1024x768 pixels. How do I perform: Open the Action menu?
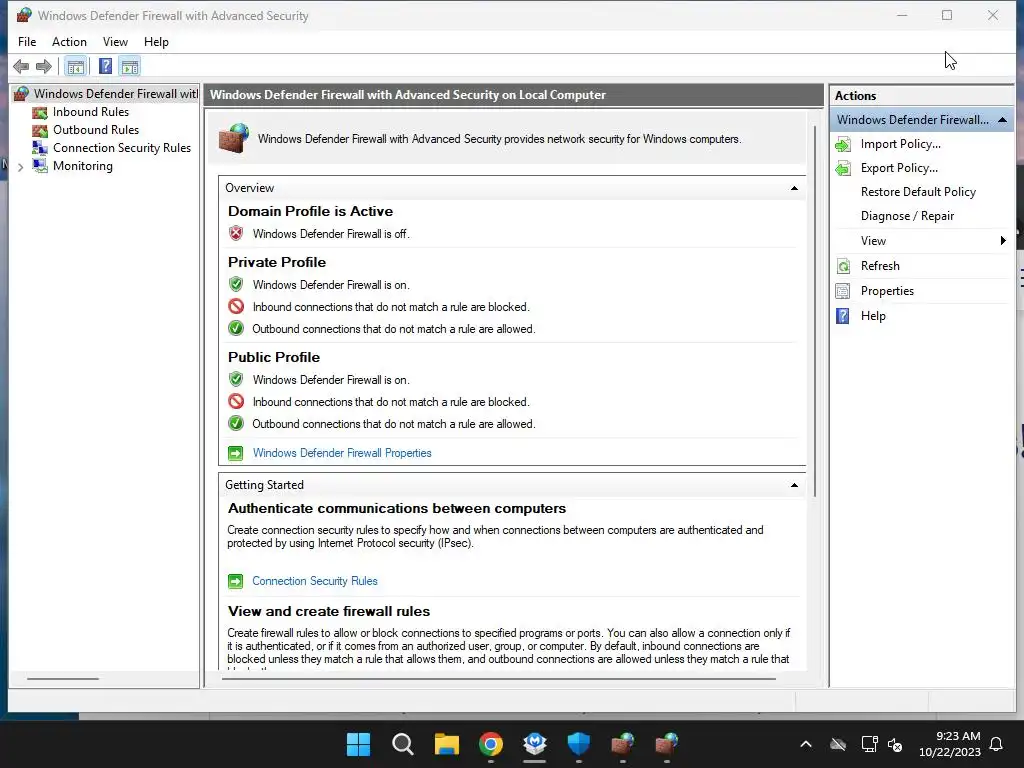(x=69, y=42)
